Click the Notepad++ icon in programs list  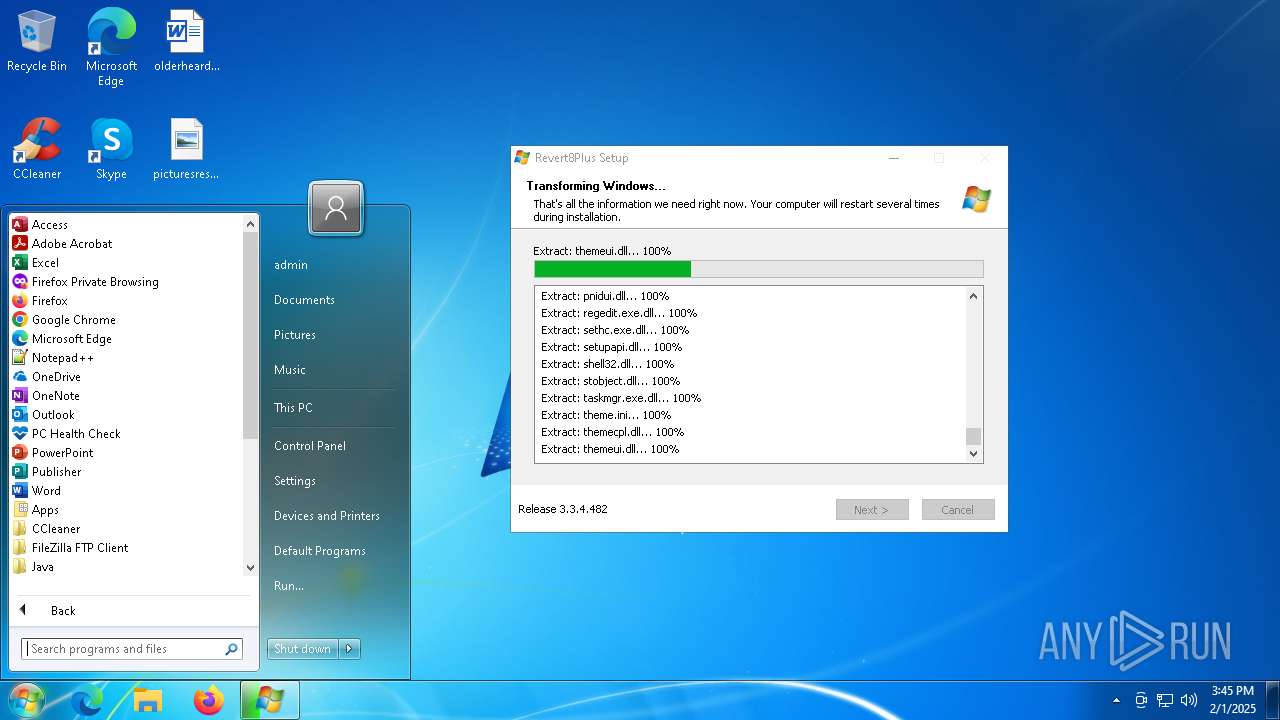20,358
